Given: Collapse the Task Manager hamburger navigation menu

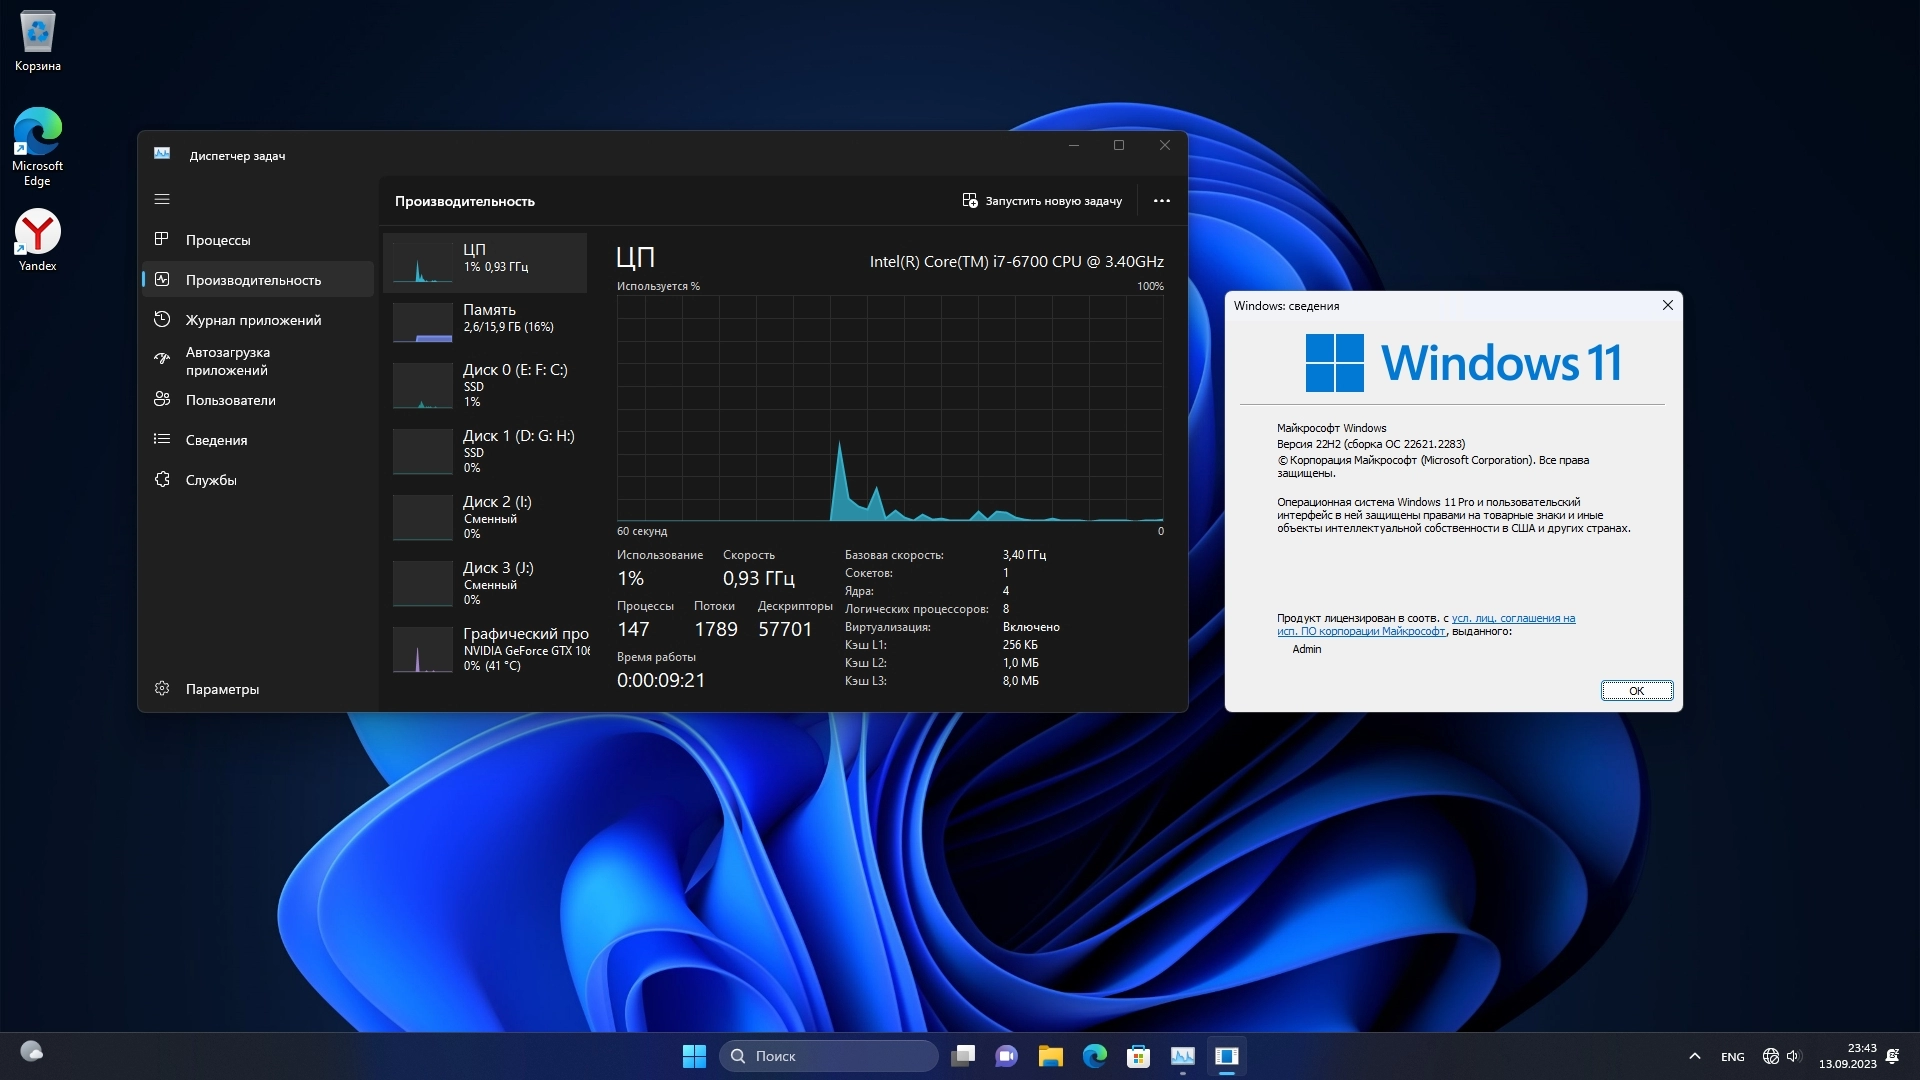Looking at the screenshot, I should point(162,199).
